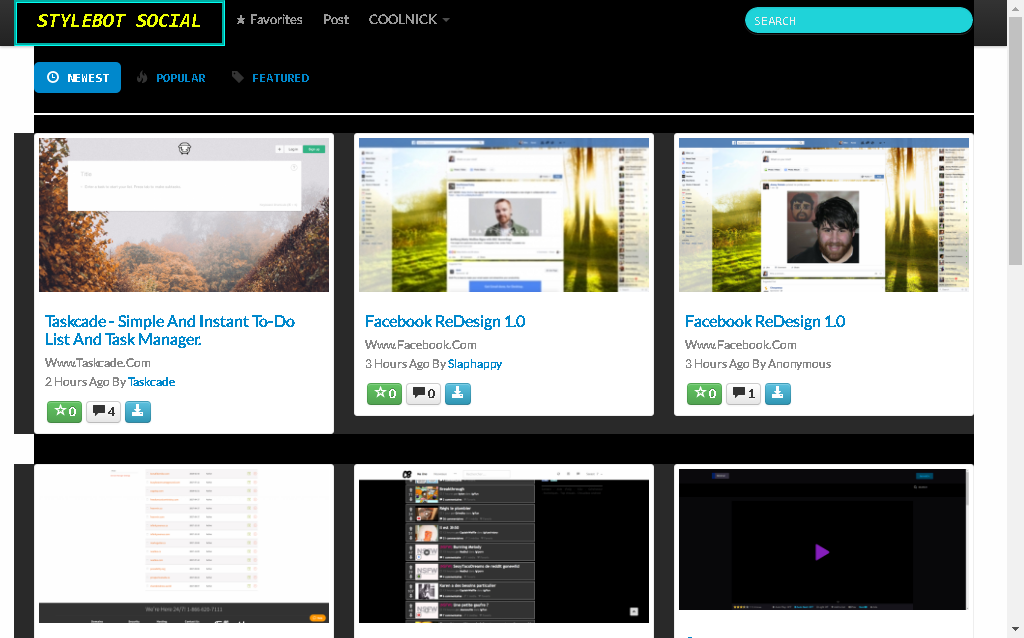Open the Slaphappy author profile

click(x=475, y=364)
